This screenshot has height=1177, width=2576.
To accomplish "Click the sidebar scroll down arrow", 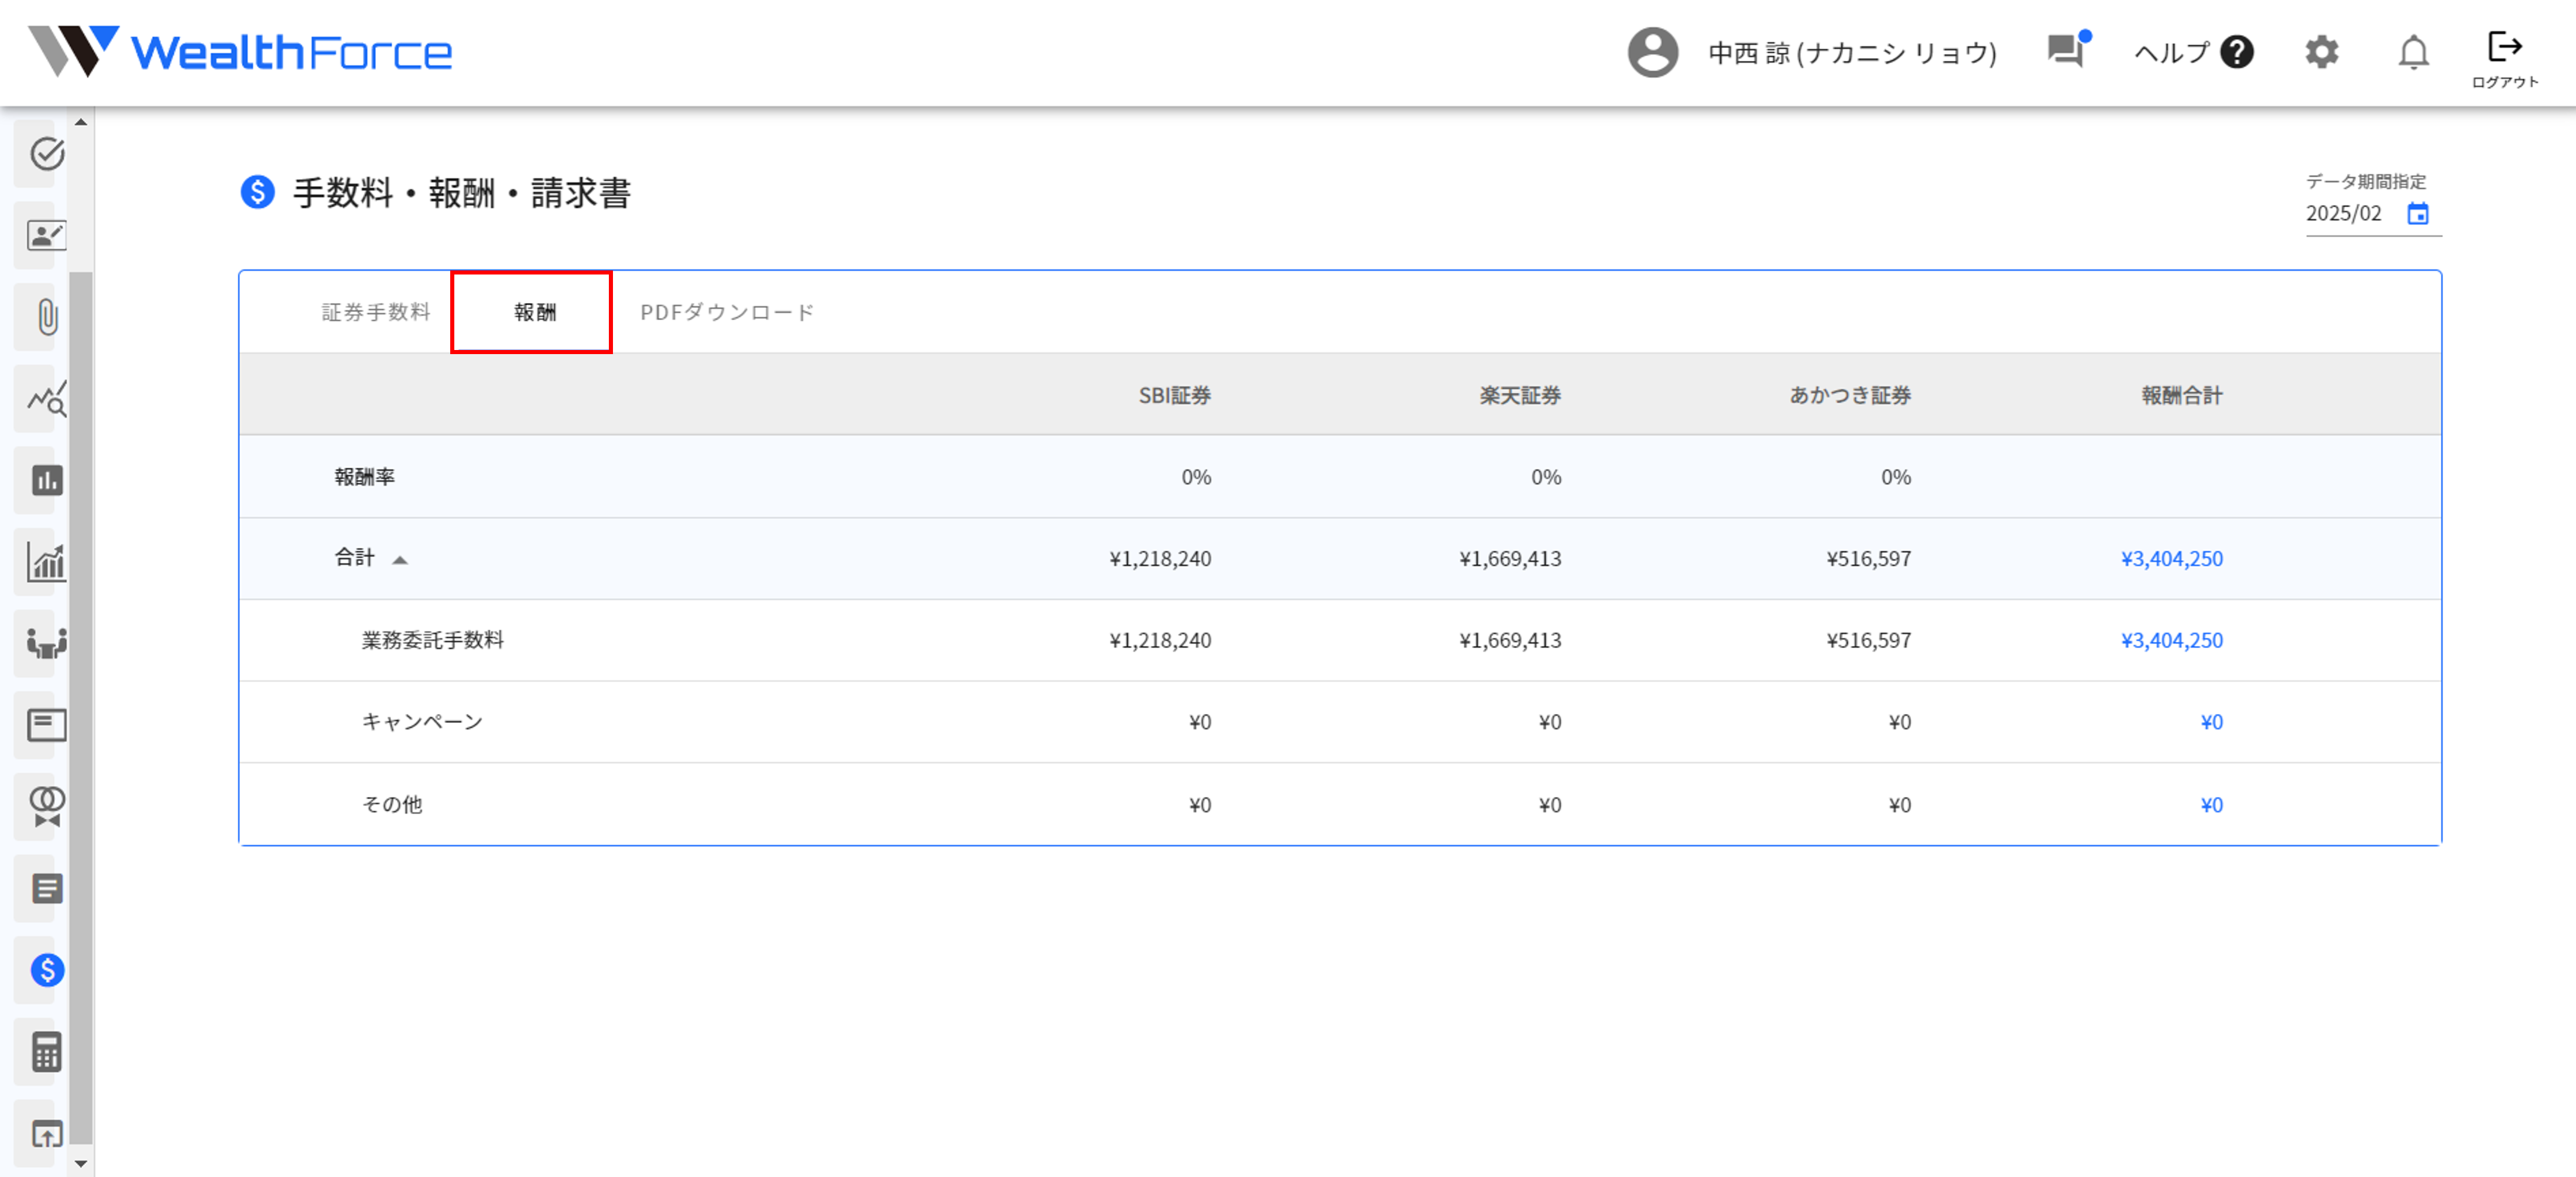I will 81,1164.
